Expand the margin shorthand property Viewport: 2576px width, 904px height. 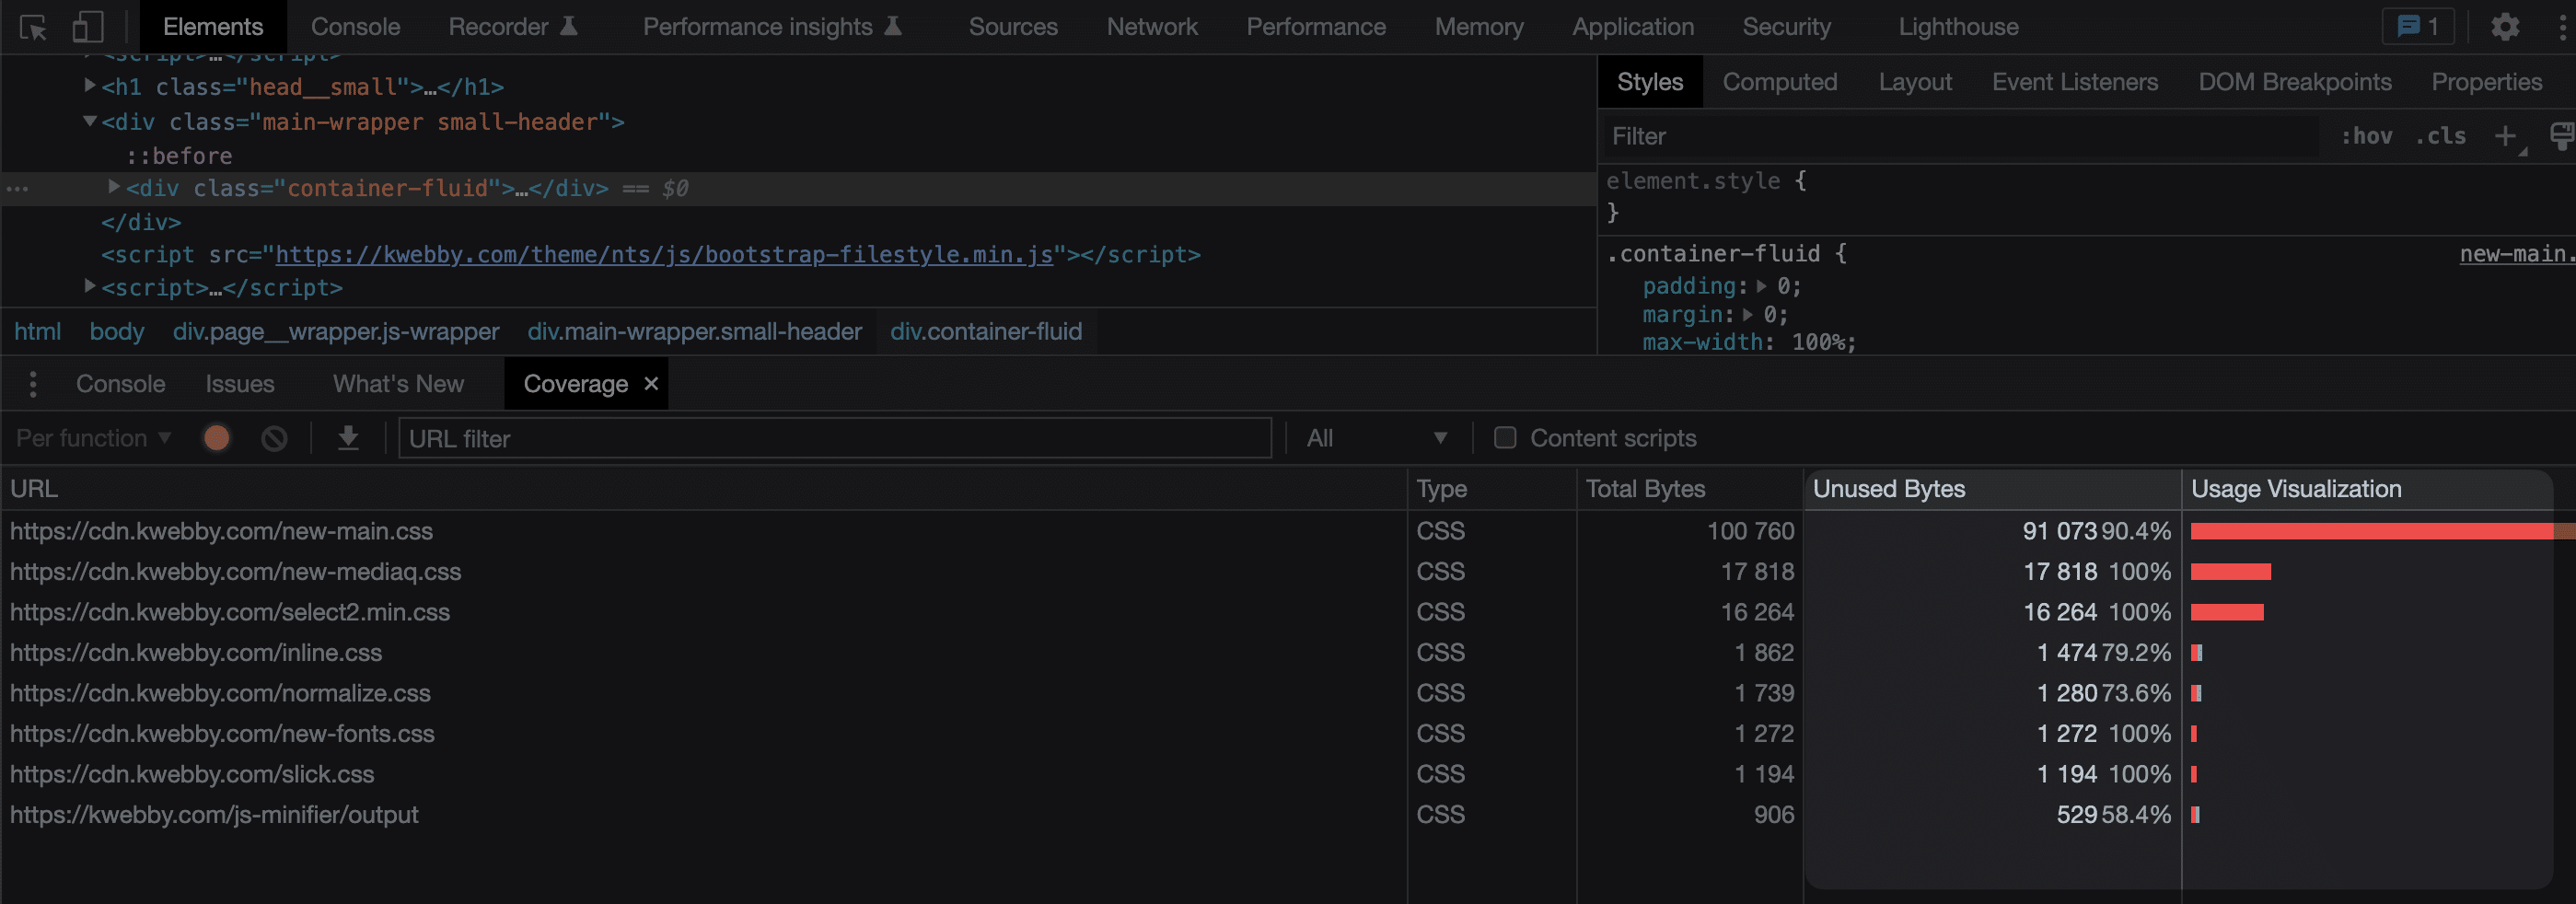[1747, 314]
